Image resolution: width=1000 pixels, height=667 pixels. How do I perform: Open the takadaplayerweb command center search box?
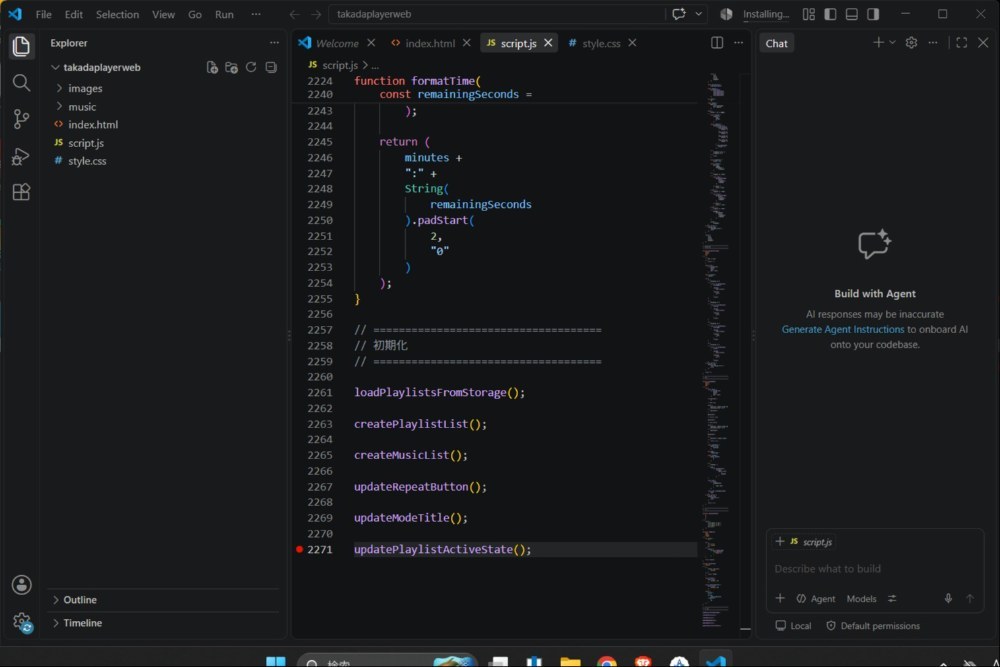coord(497,14)
